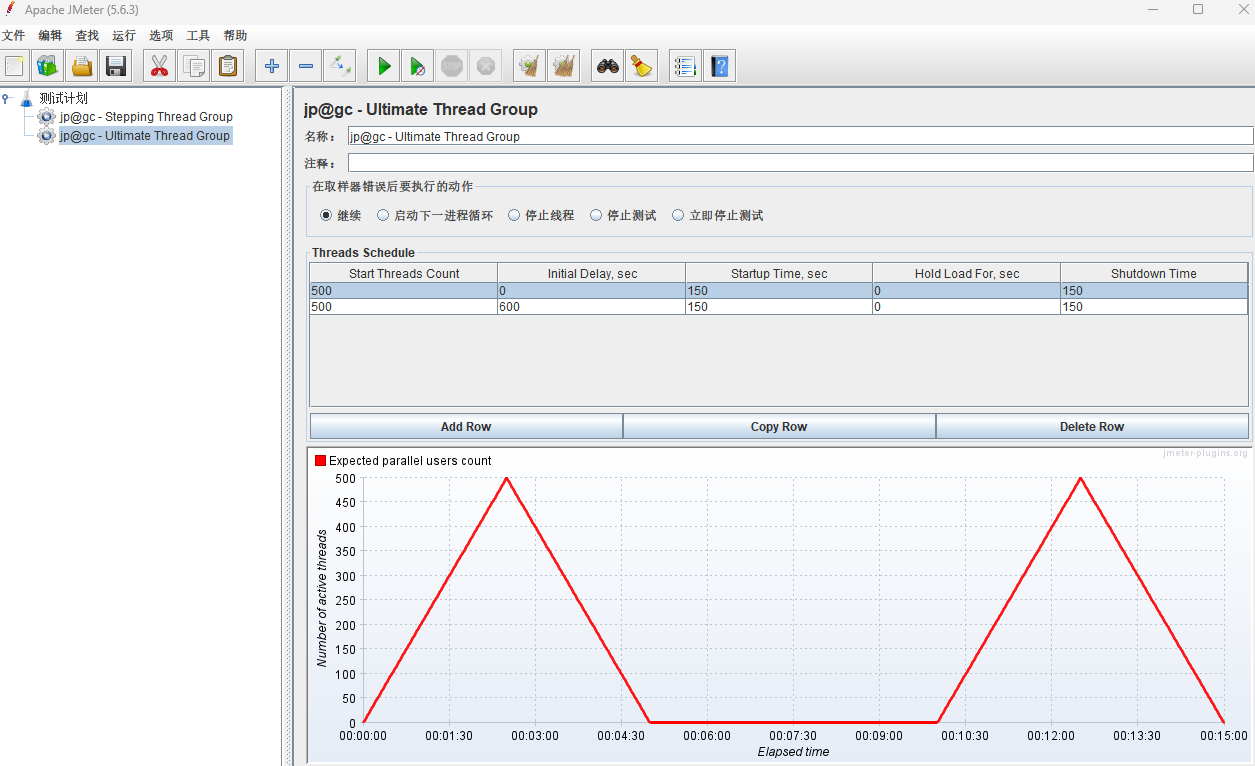Select the 继续 radio button
Screen dimensions: 1255x766
pos(326,215)
